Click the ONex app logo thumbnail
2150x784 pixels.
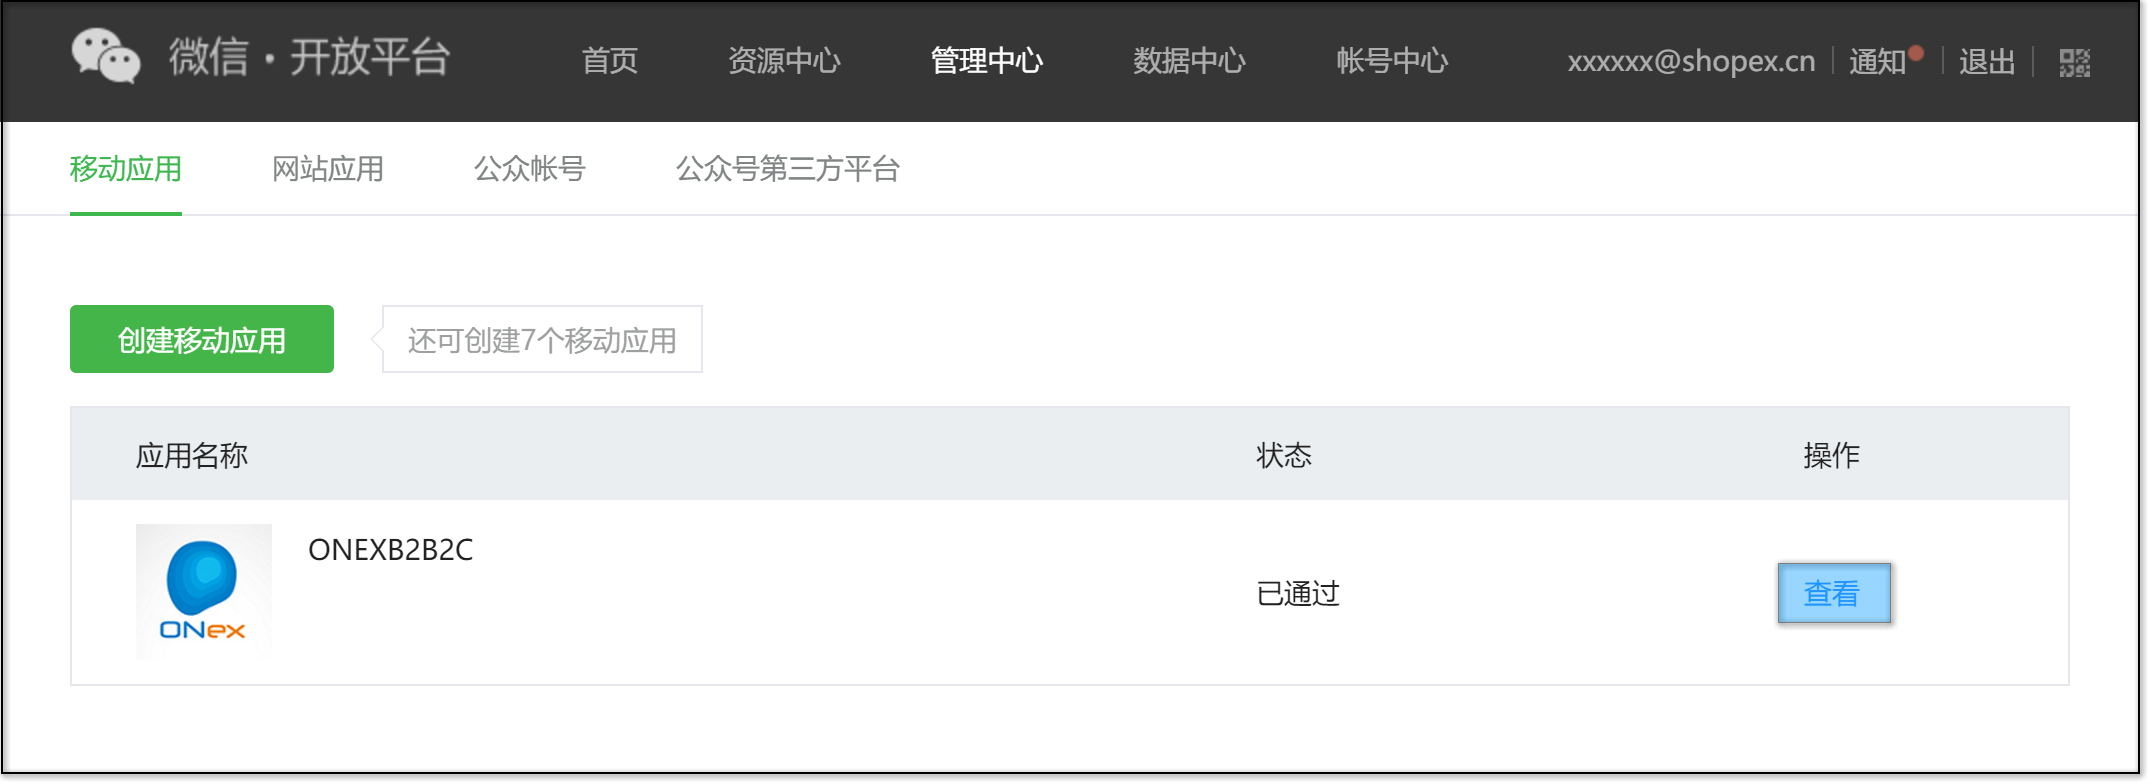(x=204, y=592)
